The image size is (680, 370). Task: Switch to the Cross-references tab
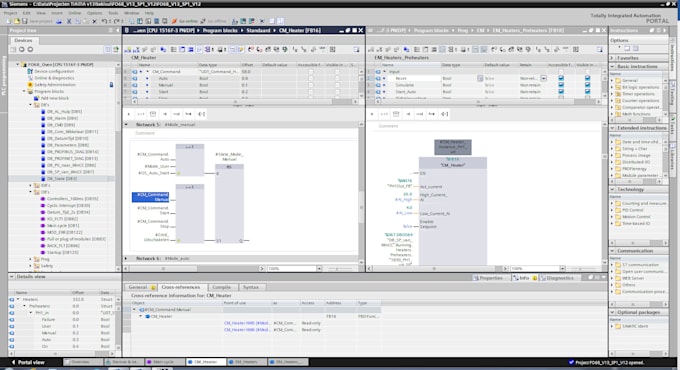coord(181,288)
